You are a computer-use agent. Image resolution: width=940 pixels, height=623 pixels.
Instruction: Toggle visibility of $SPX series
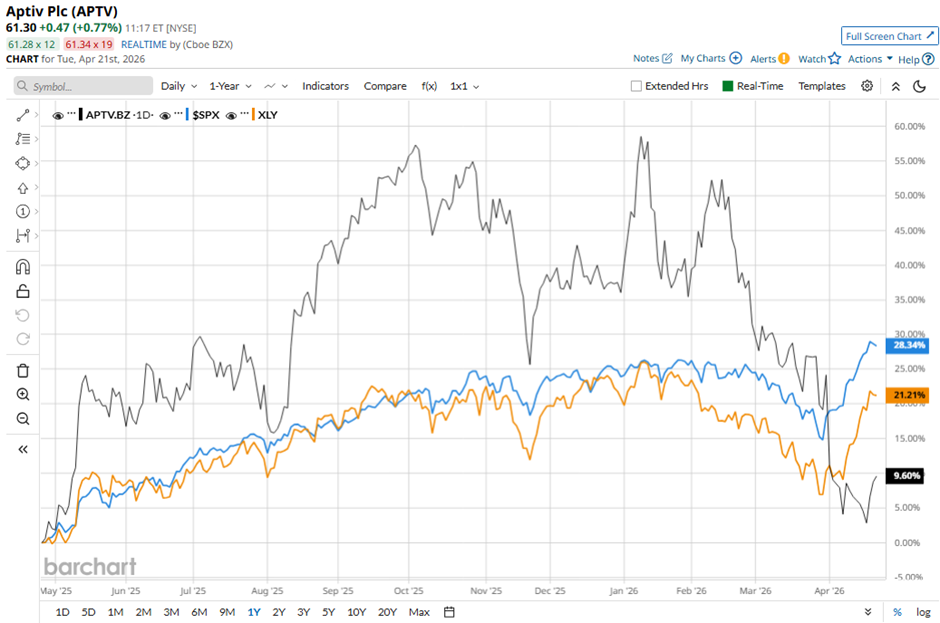click(165, 116)
